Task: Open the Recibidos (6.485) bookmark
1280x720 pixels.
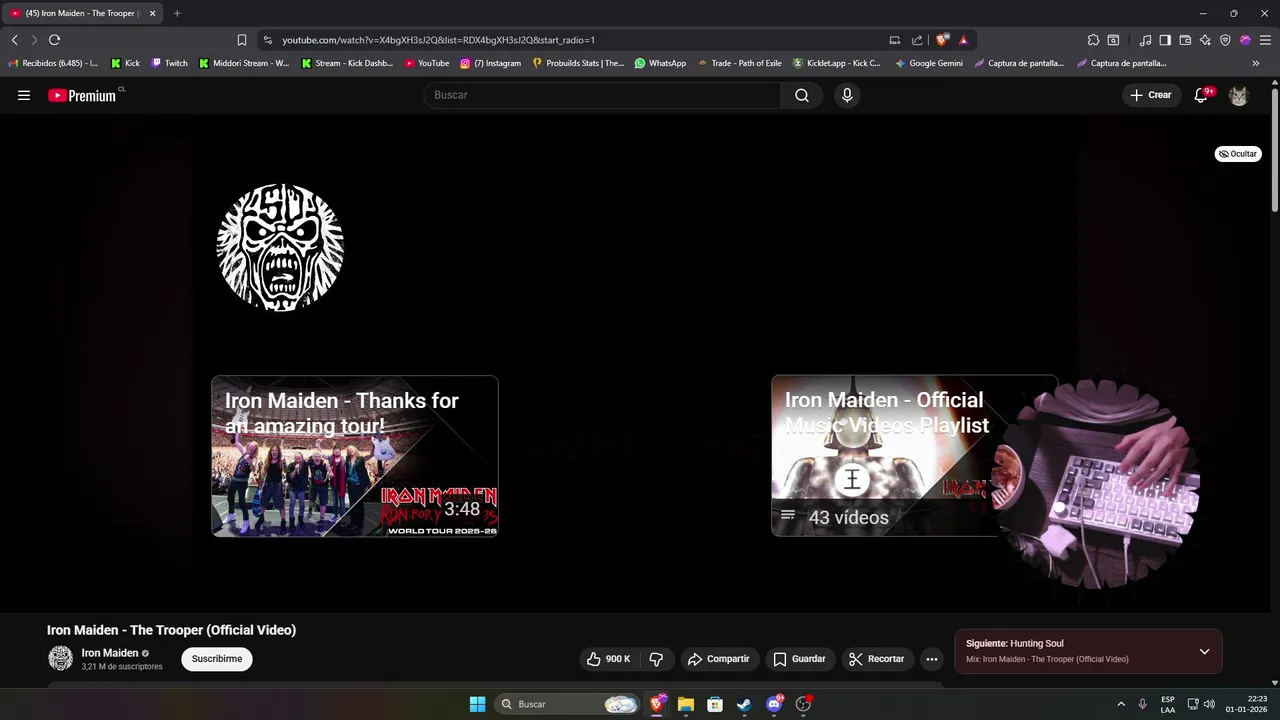Action: pyautogui.click(x=53, y=63)
